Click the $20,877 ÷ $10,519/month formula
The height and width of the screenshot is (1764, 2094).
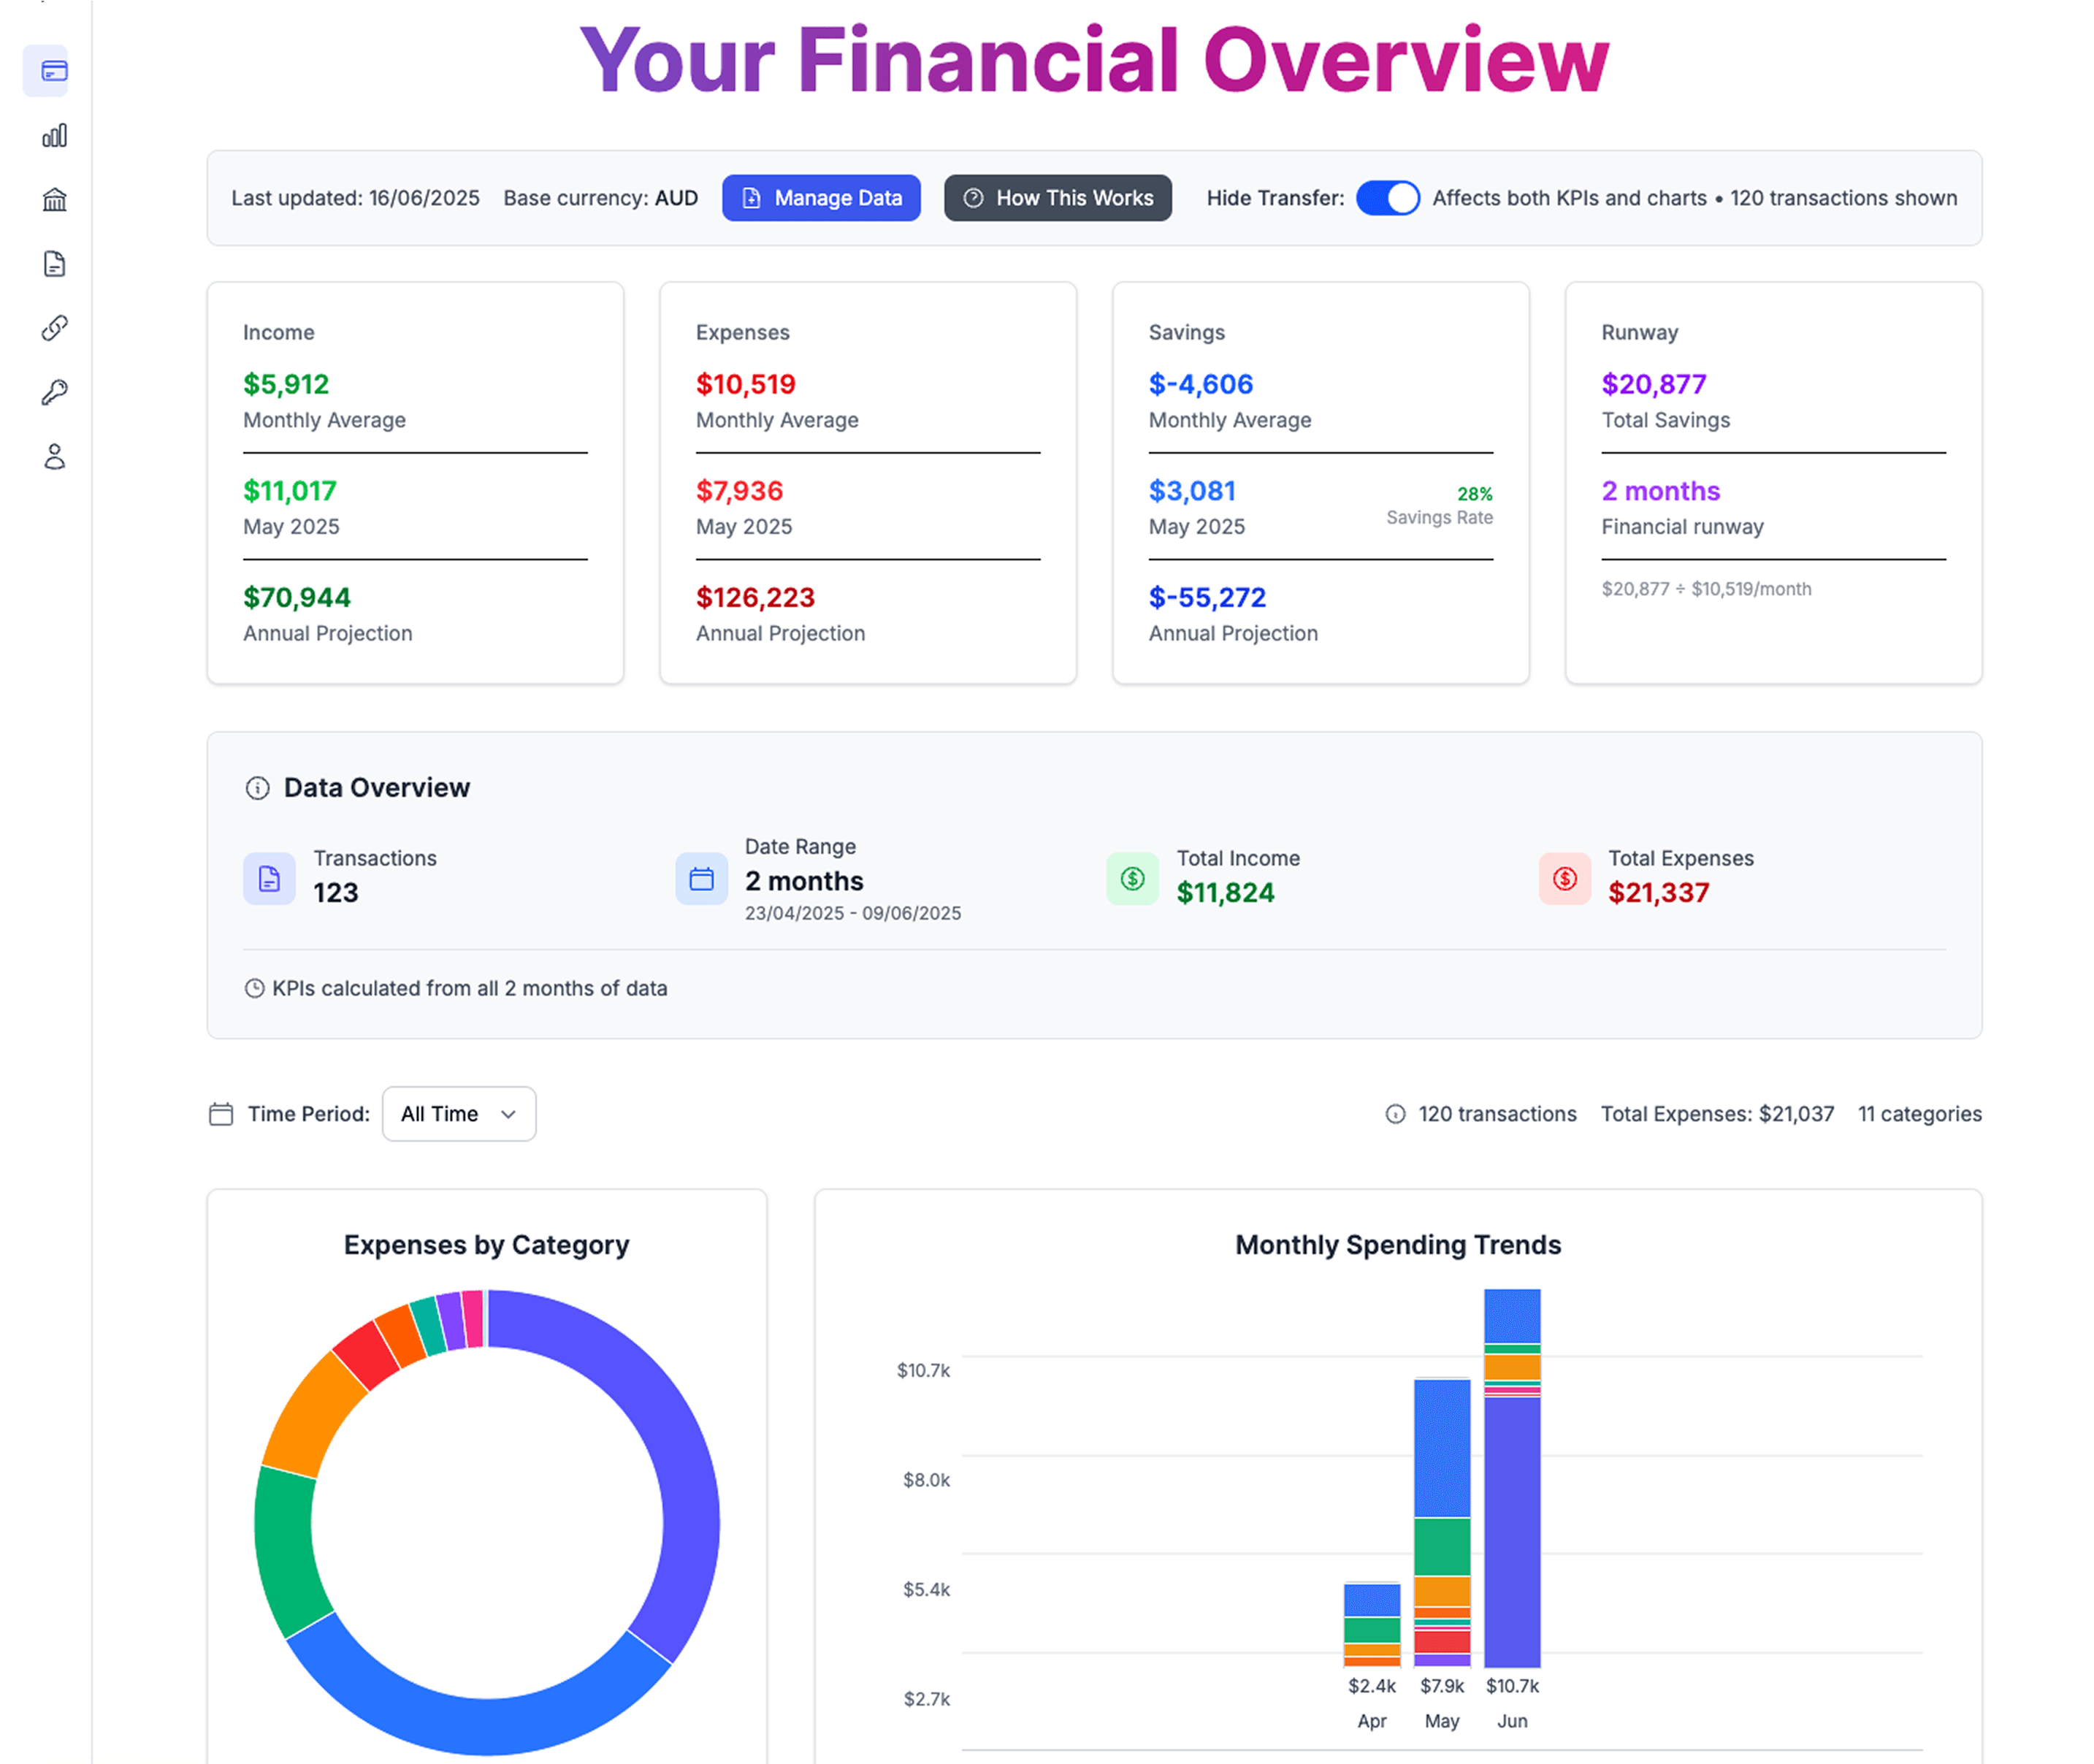point(1707,589)
